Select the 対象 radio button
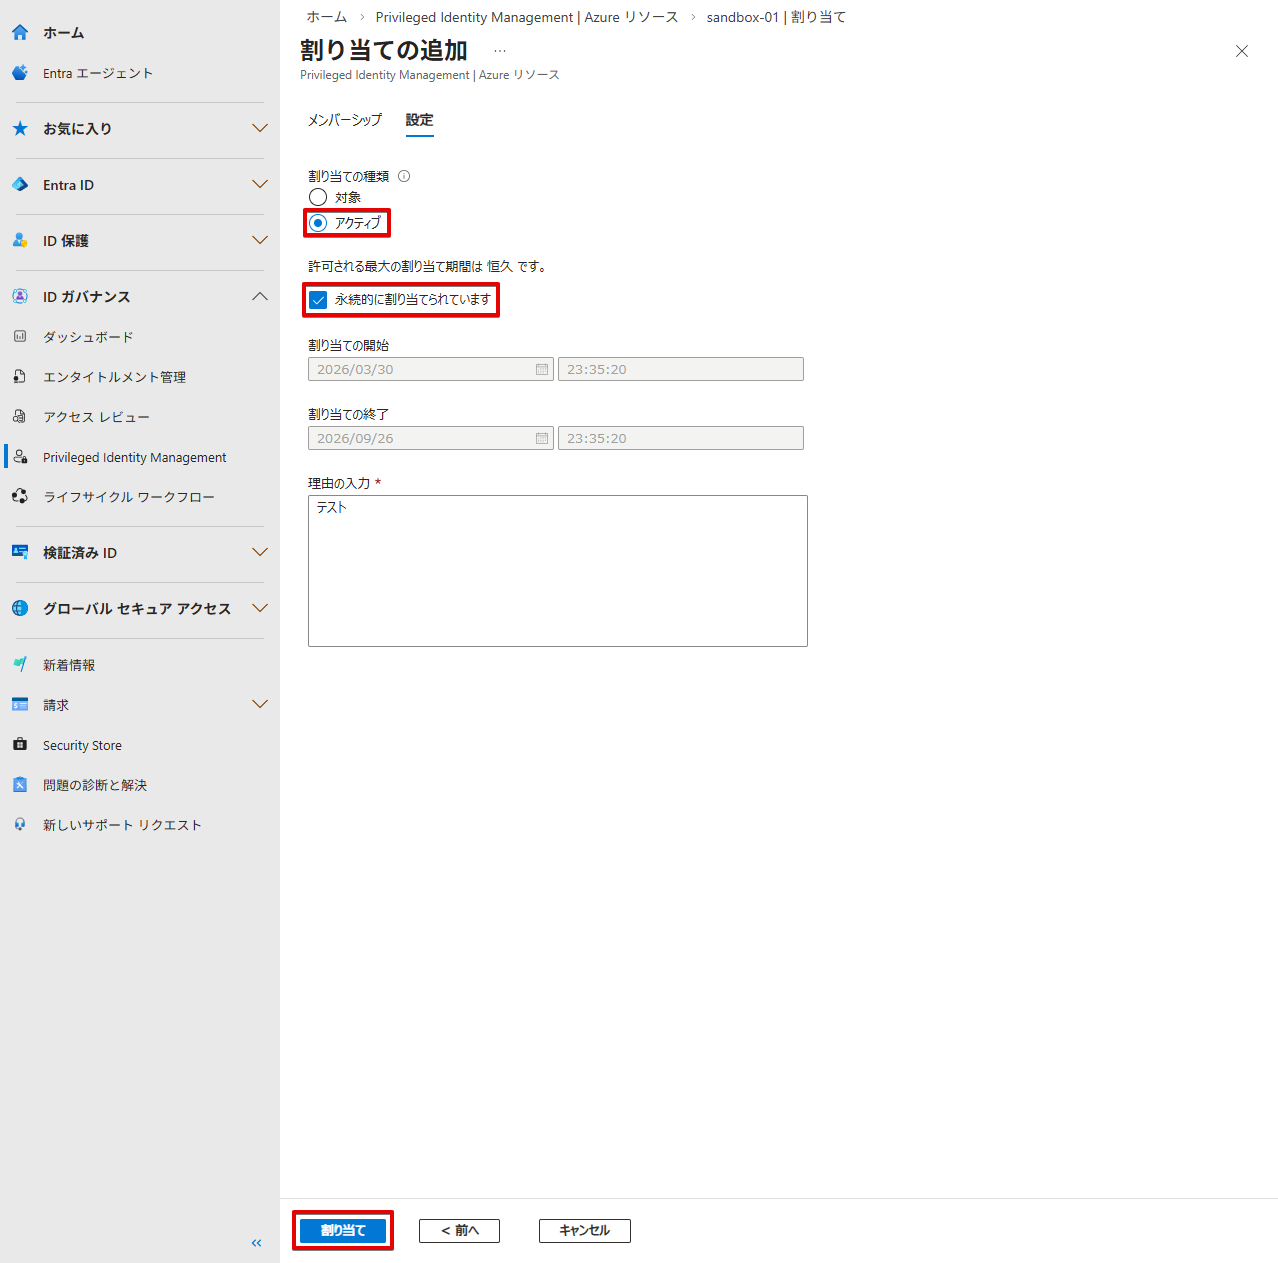 (x=318, y=197)
